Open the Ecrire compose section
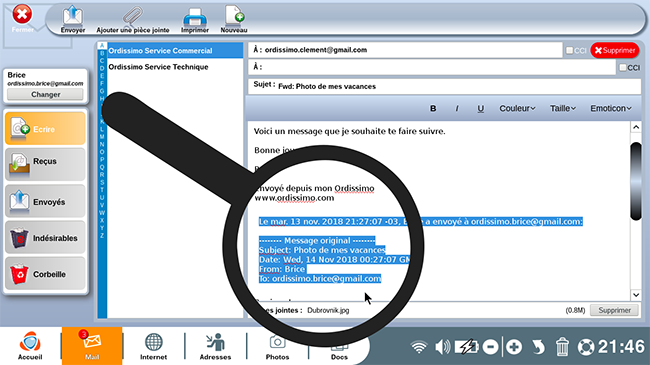The width and height of the screenshot is (650, 365). 45,129
